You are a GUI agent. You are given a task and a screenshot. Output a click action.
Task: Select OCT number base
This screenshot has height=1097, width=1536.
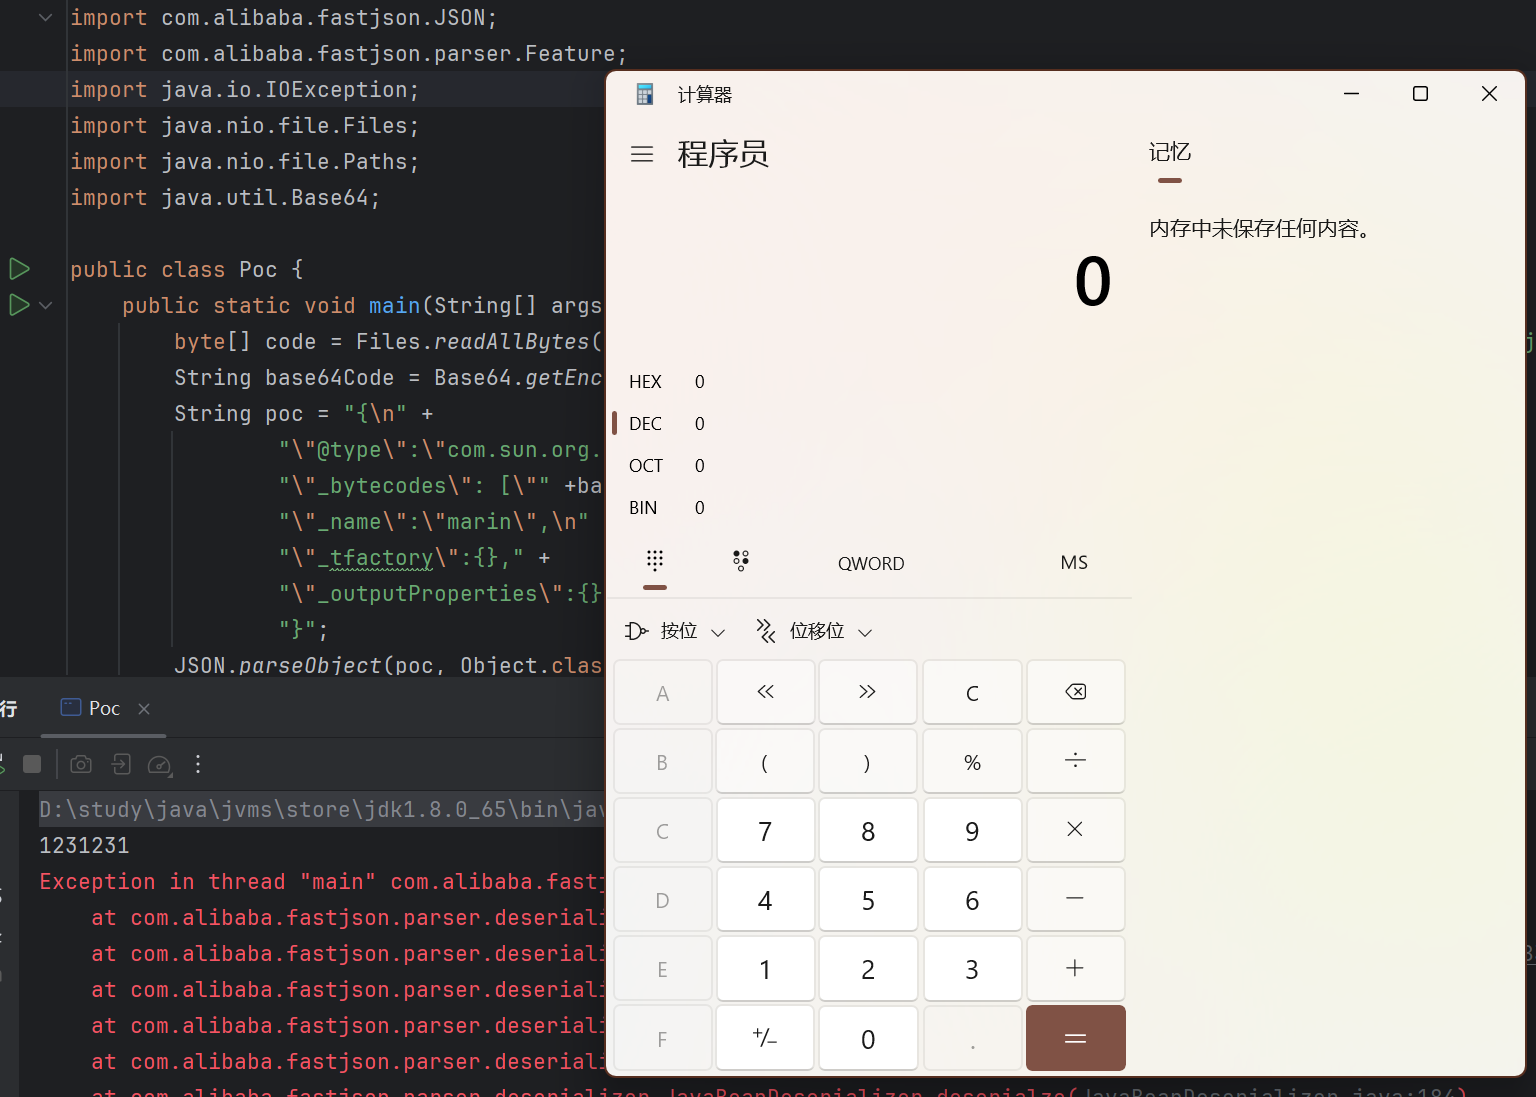tap(646, 466)
